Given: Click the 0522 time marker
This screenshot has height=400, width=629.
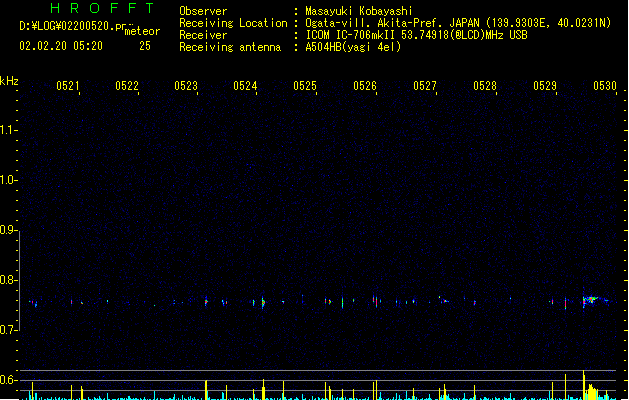Looking at the screenshot, I should coord(127,86).
